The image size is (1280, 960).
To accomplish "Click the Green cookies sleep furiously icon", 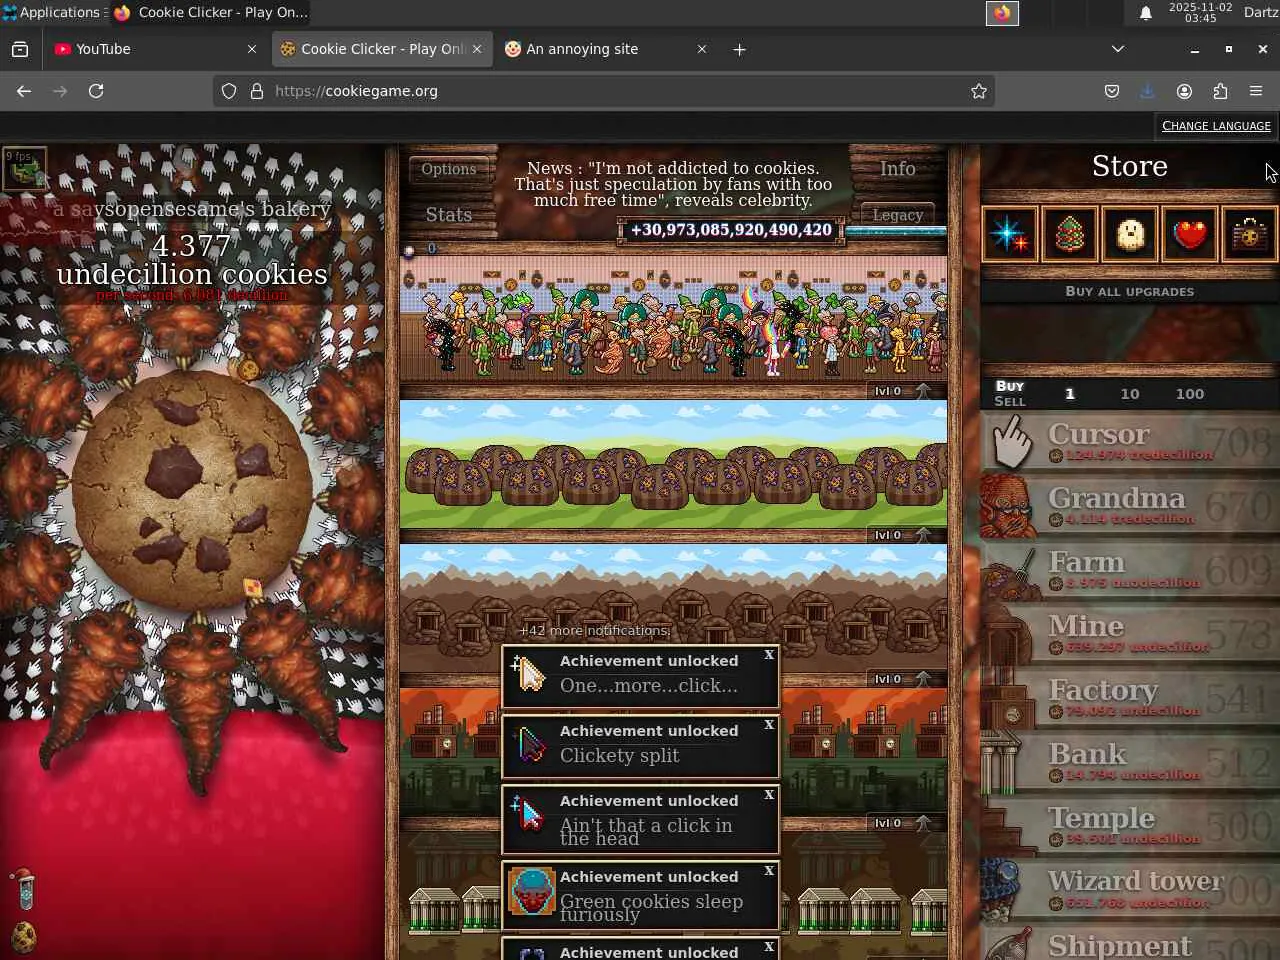I will click(531, 891).
